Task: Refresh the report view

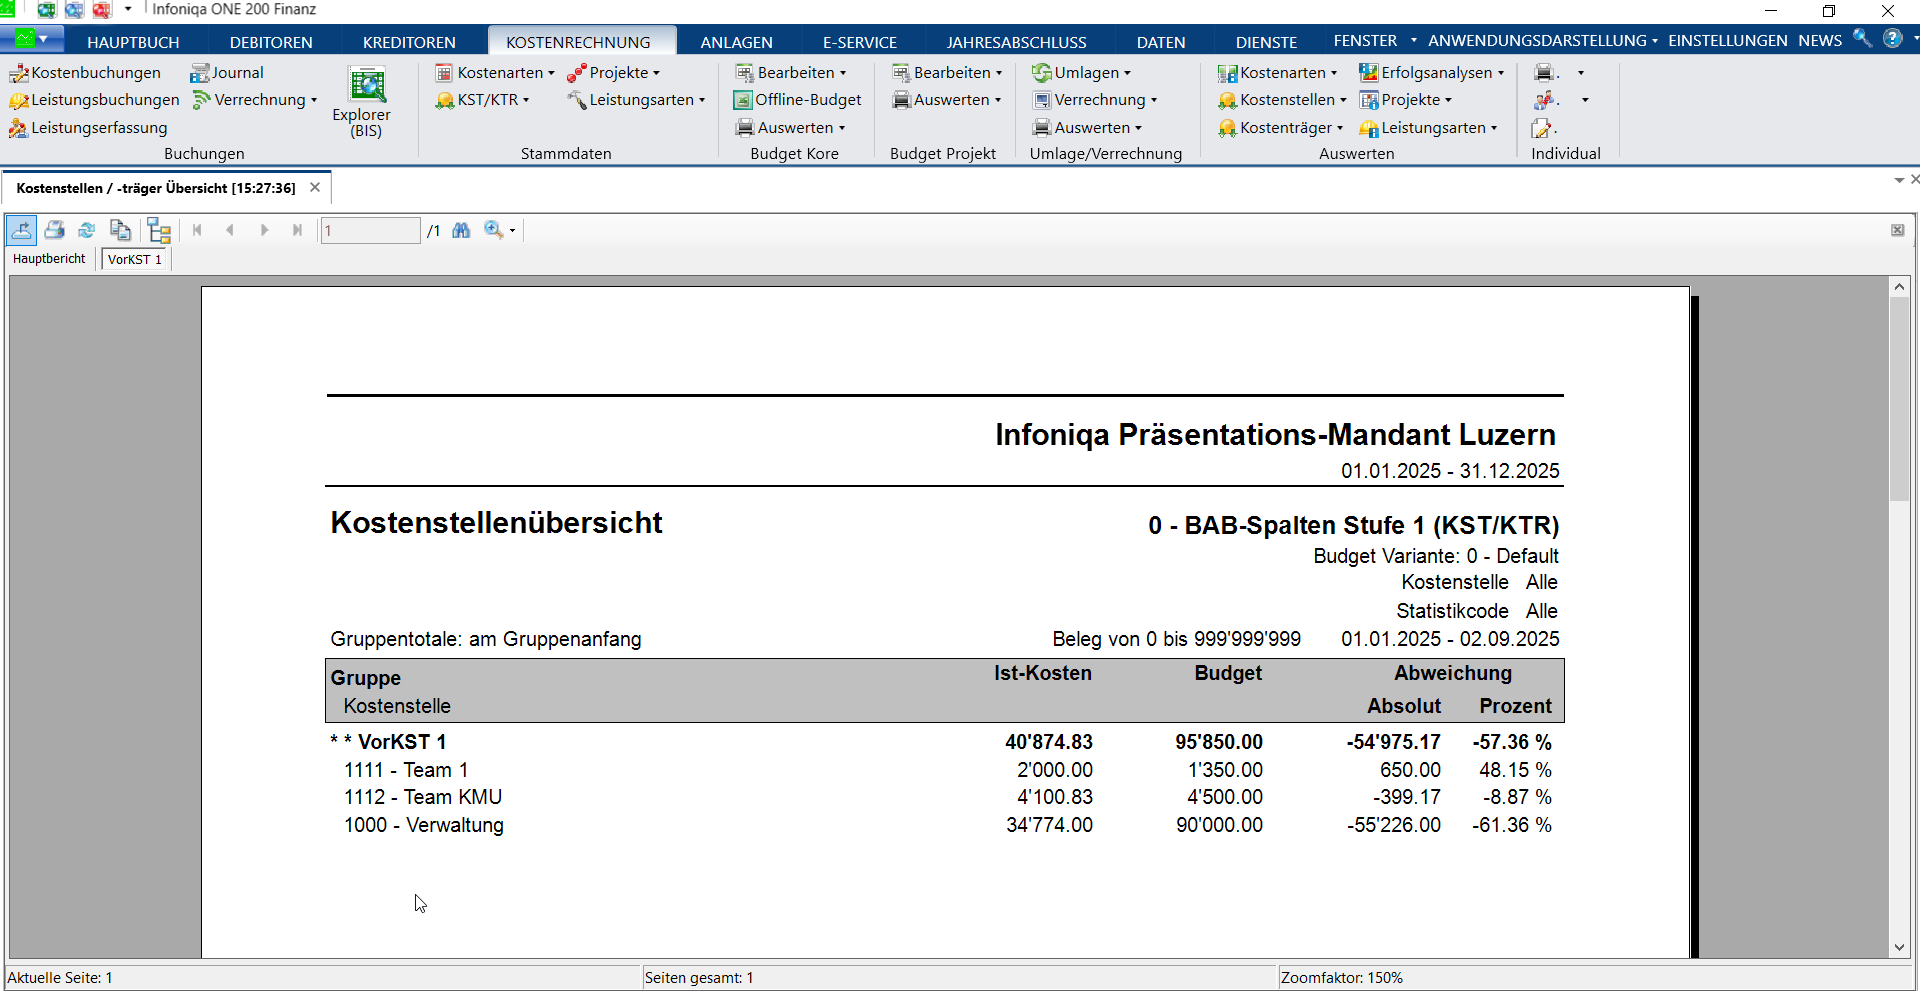Action: coord(87,231)
